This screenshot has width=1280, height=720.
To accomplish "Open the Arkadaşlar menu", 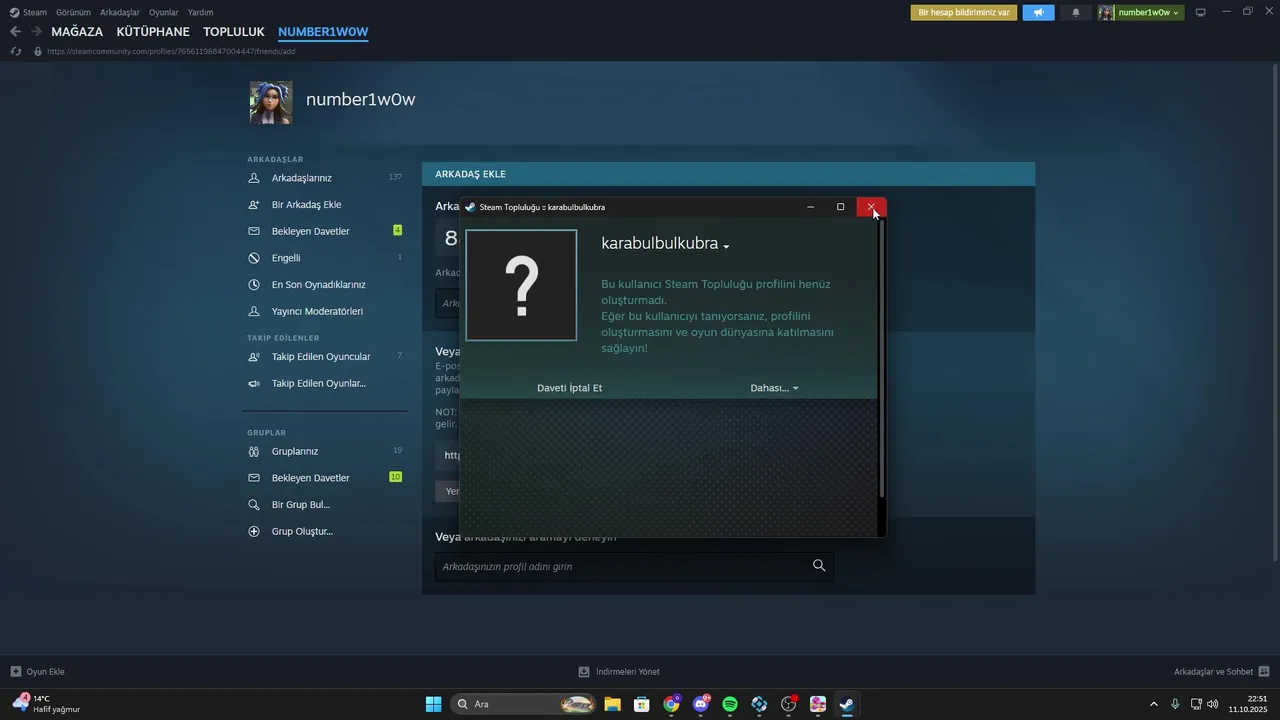I will click(120, 12).
